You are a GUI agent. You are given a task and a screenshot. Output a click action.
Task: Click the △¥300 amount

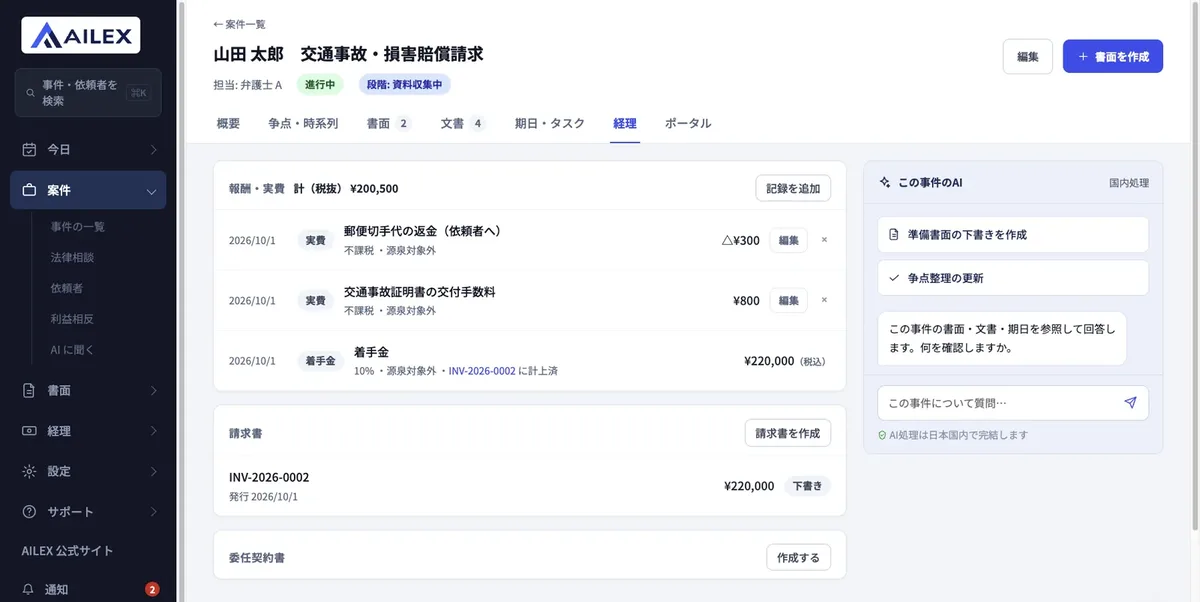(740, 240)
